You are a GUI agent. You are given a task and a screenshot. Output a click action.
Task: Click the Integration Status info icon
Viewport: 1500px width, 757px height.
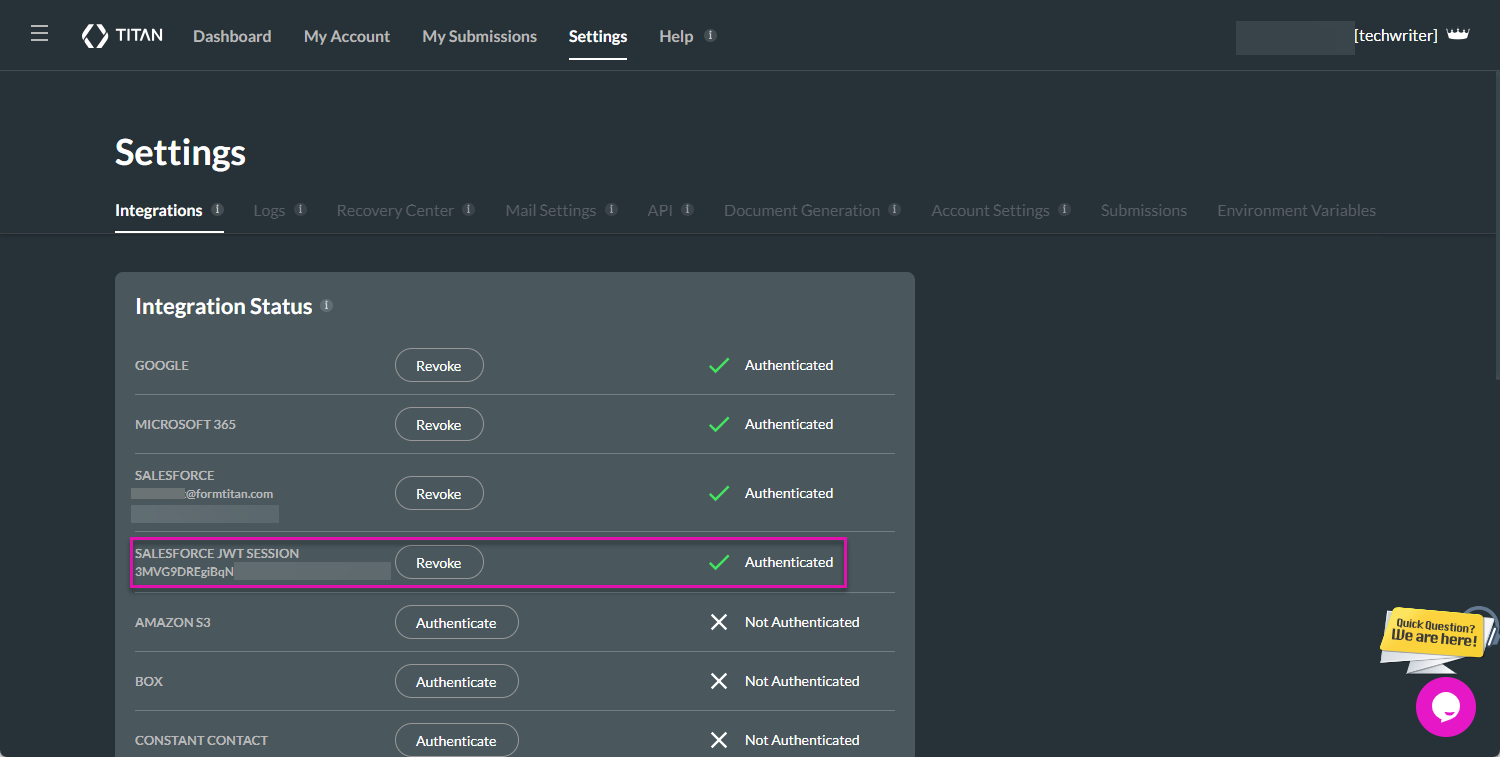pyautogui.click(x=326, y=305)
